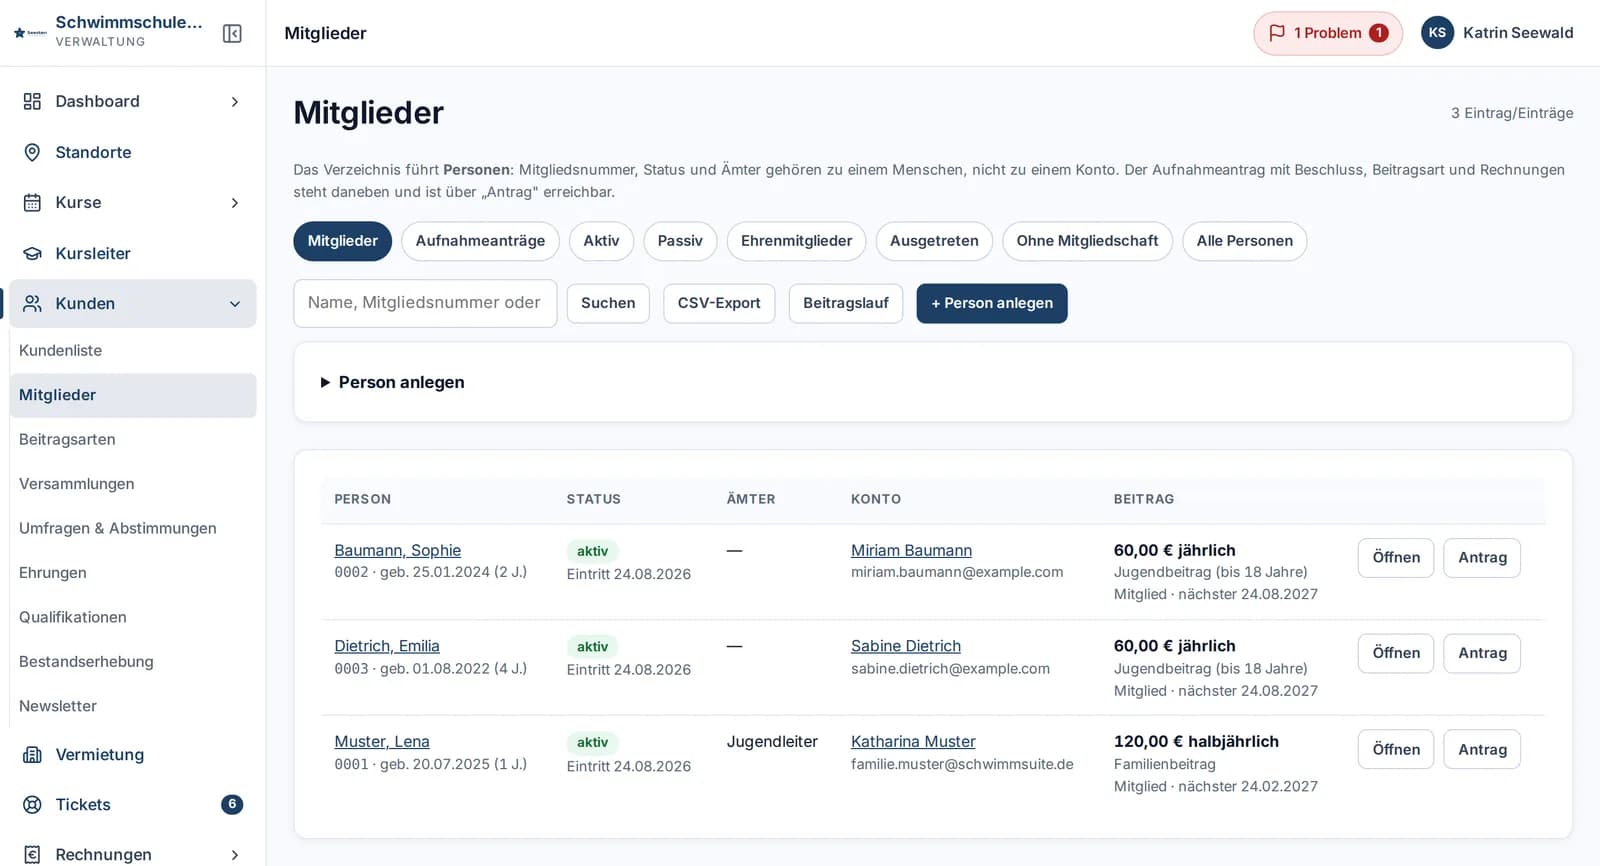Click the Vermietung building icon

coord(32,755)
